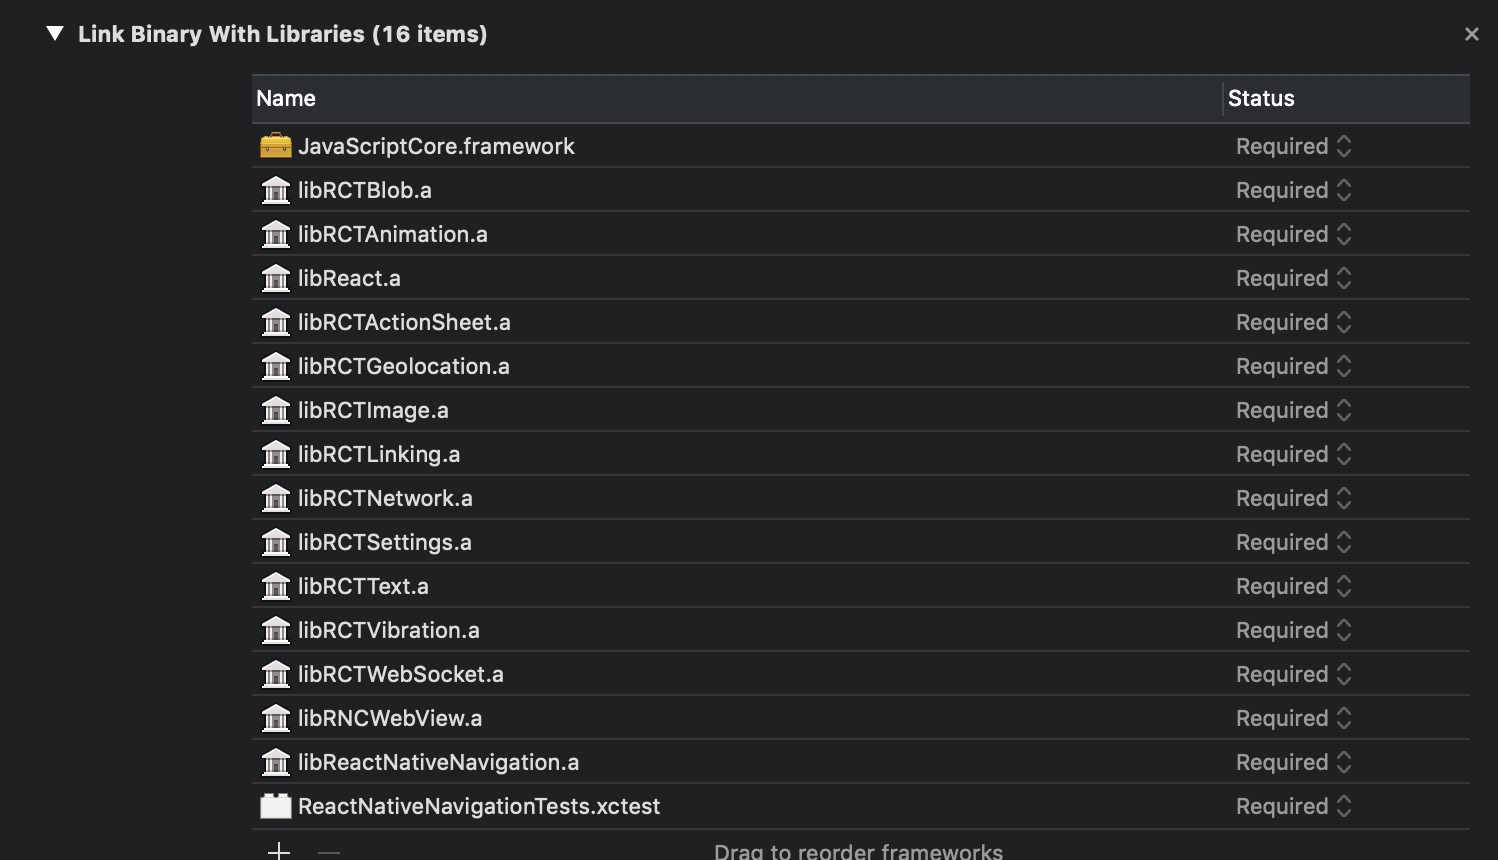Select the libRCTBlob.a file name
Image resolution: width=1498 pixels, height=860 pixels.
[x=365, y=190]
